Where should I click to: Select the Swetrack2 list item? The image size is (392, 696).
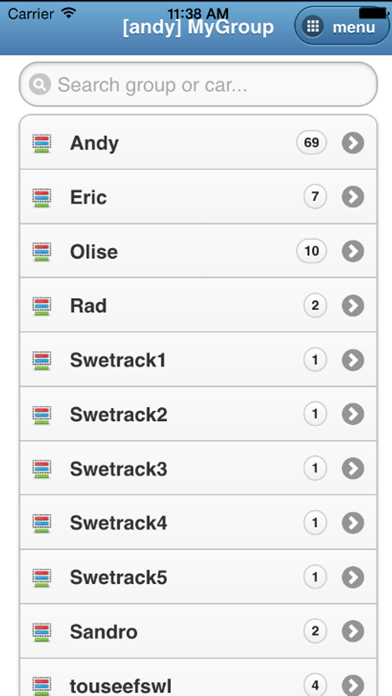coord(198,414)
